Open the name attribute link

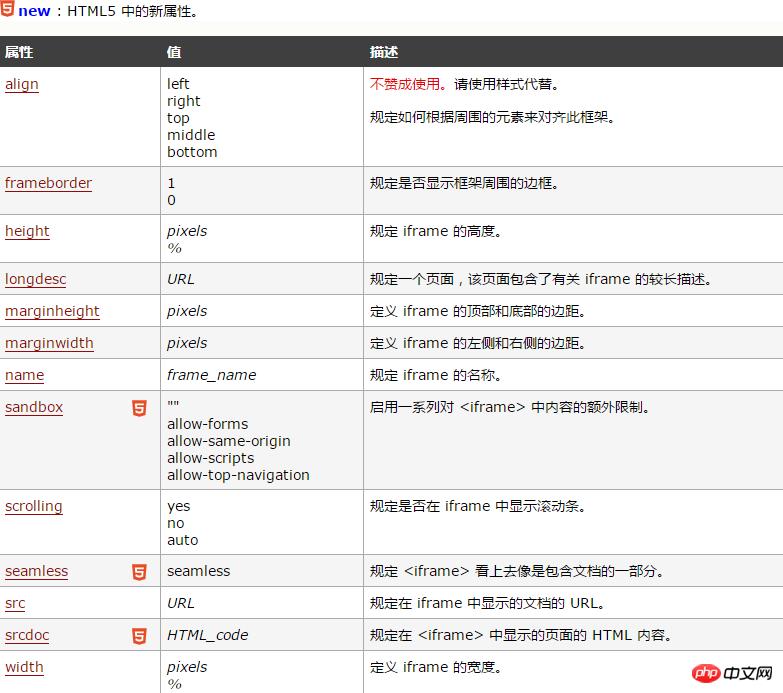click(x=24, y=375)
